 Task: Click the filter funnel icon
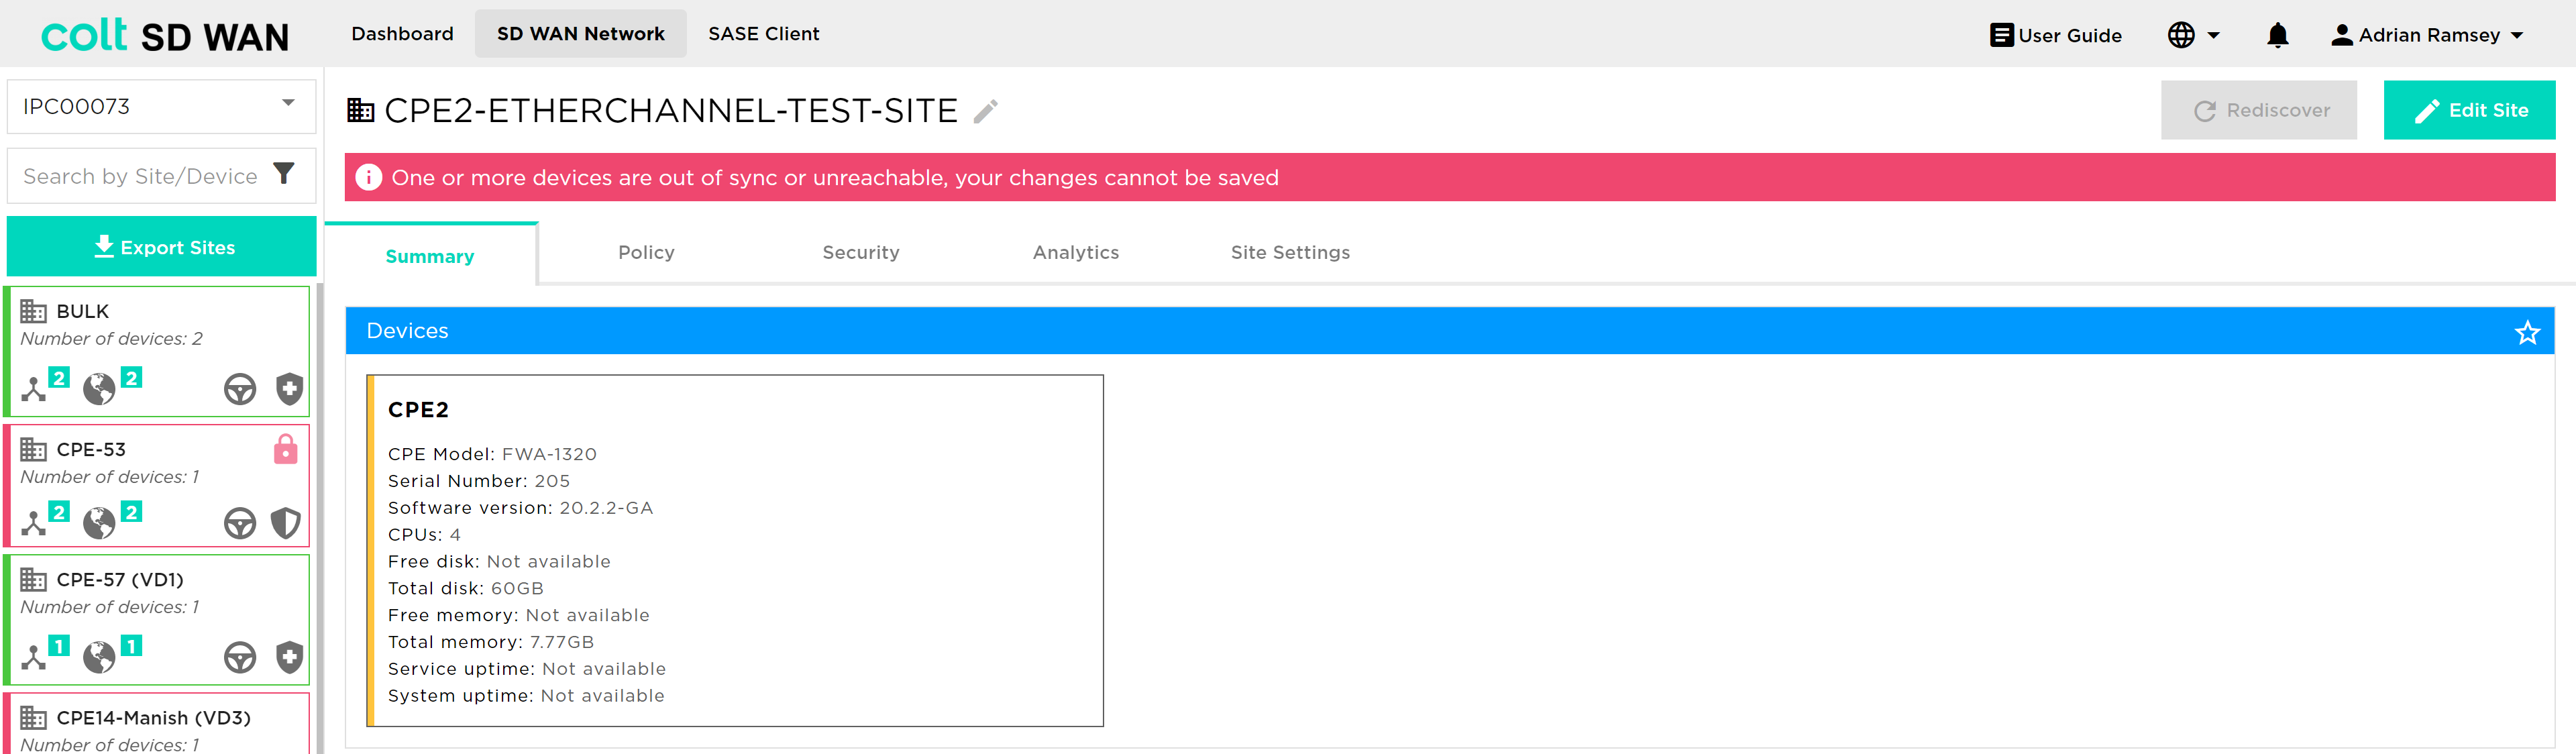[x=284, y=174]
